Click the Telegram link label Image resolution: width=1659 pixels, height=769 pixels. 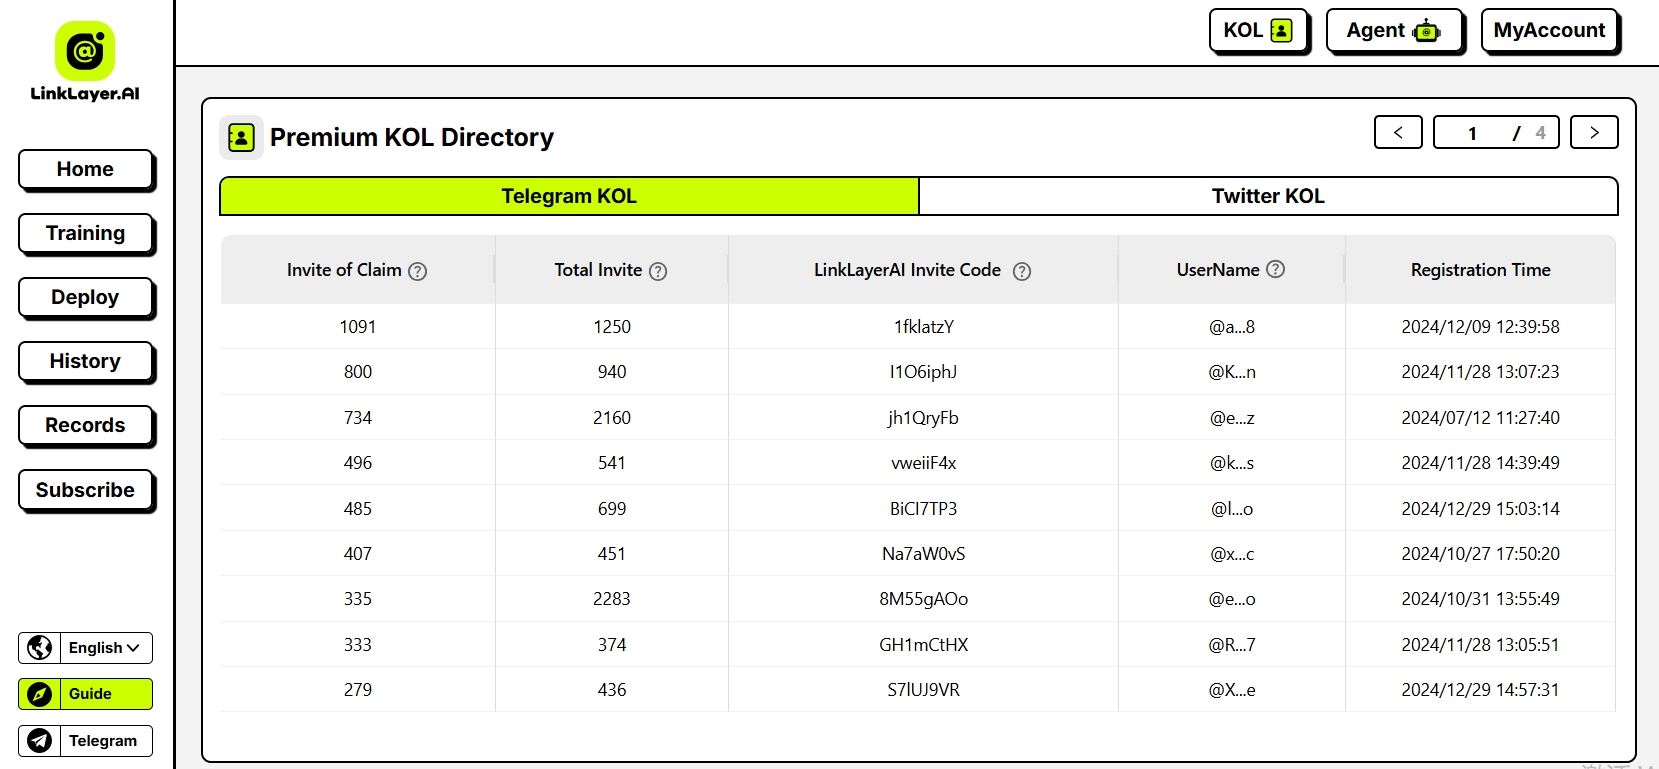pyautogui.click(x=103, y=741)
